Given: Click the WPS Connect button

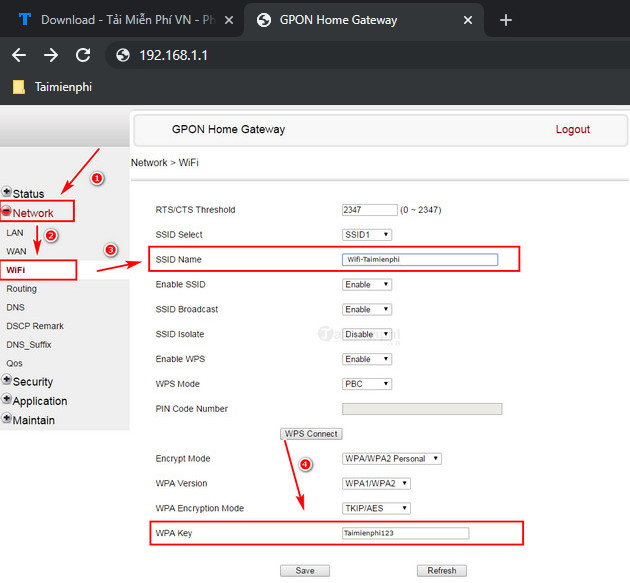Looking at the screenshot, I should click(311, 434).
